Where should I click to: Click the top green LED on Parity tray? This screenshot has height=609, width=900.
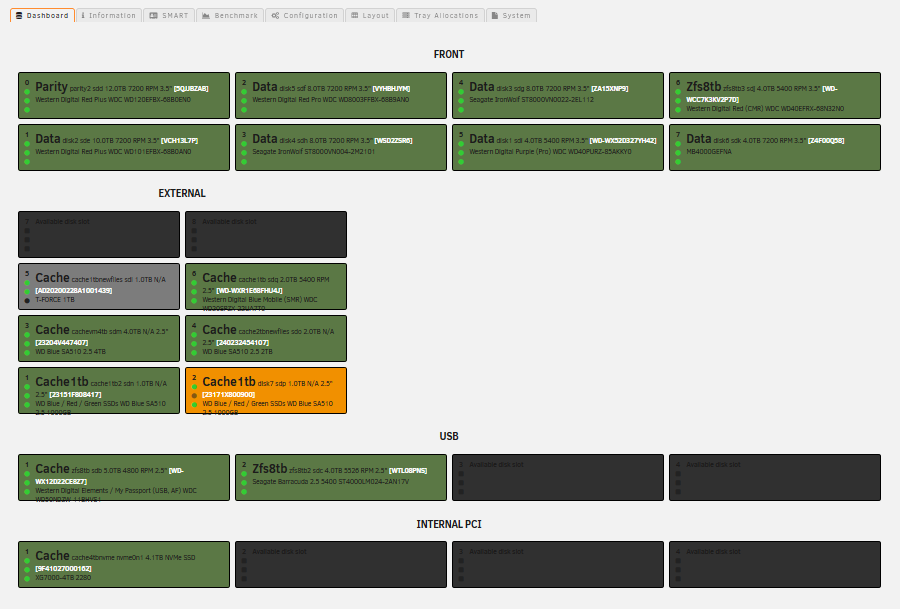tap(27, 91)
